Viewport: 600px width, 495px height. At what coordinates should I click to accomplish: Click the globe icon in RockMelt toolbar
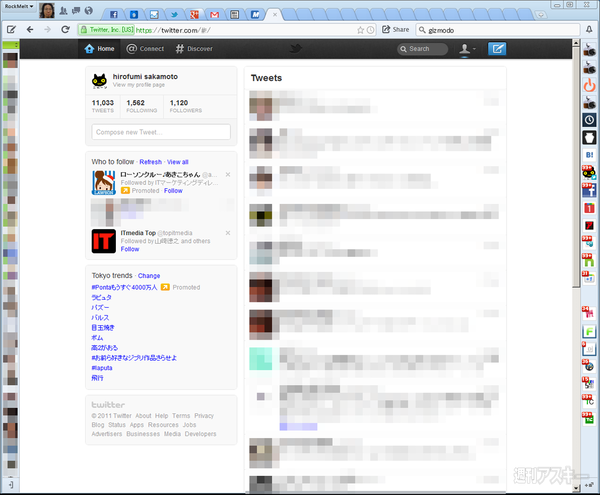point(88,11)
